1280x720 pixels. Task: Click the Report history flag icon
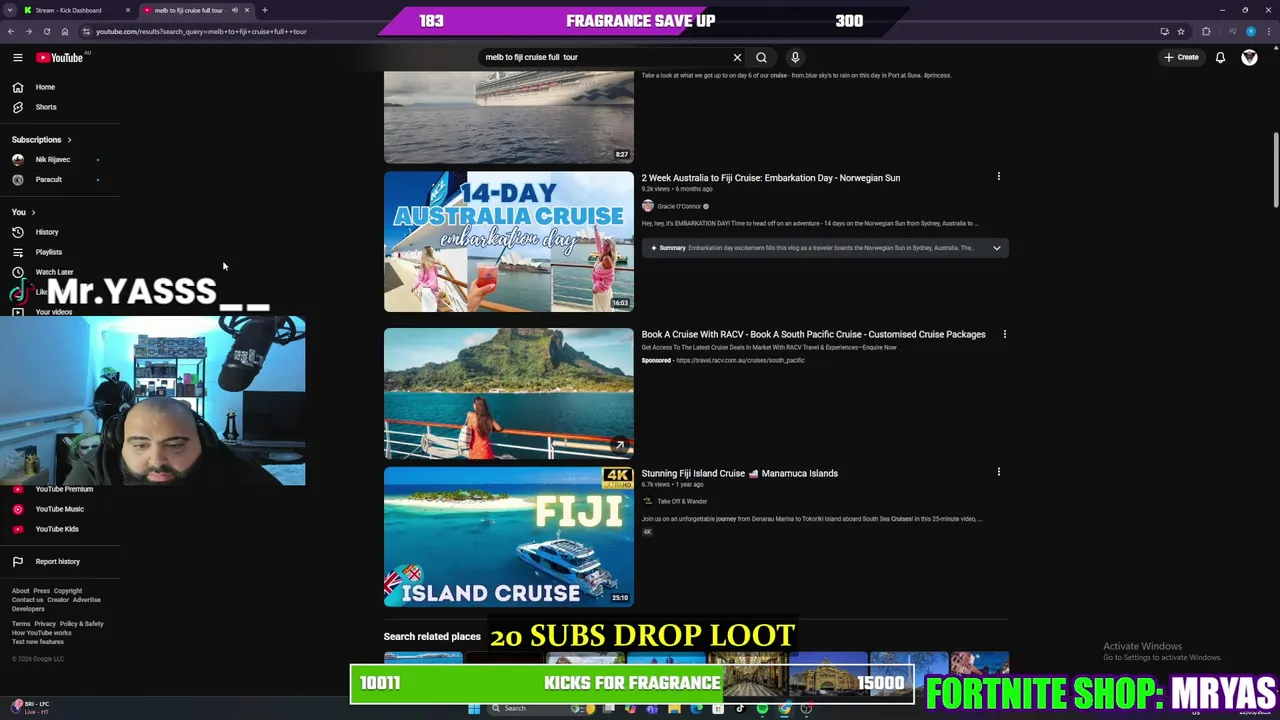17,561
